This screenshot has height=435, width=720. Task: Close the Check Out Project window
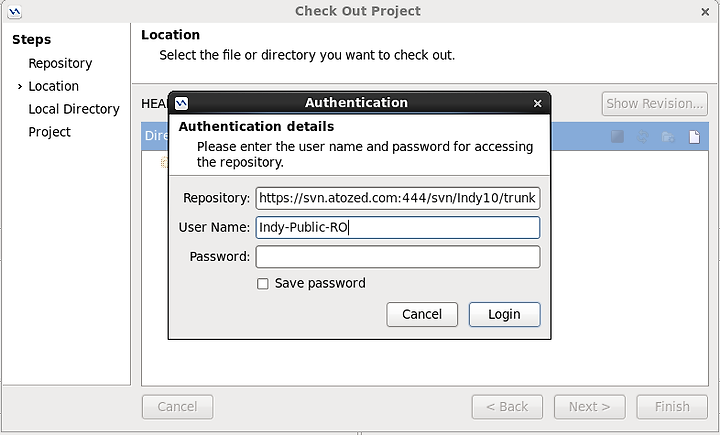tap(705, 12)
